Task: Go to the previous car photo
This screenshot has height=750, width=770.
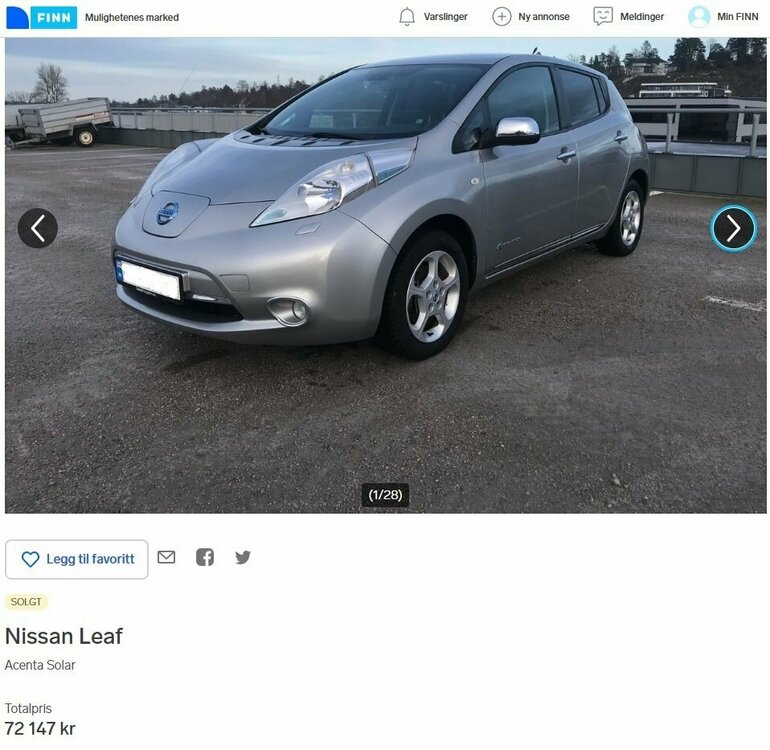Action: coord(38,228)
